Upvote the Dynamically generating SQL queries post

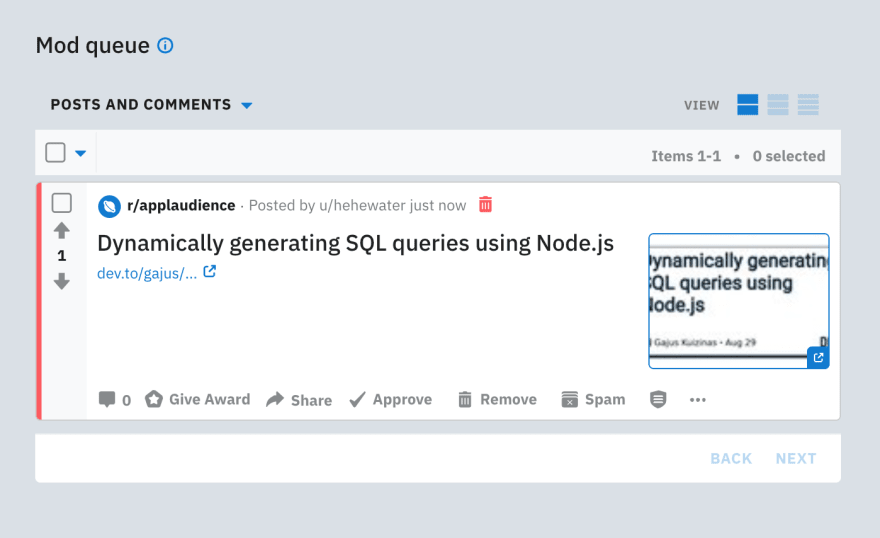click(x=62, y=231)
